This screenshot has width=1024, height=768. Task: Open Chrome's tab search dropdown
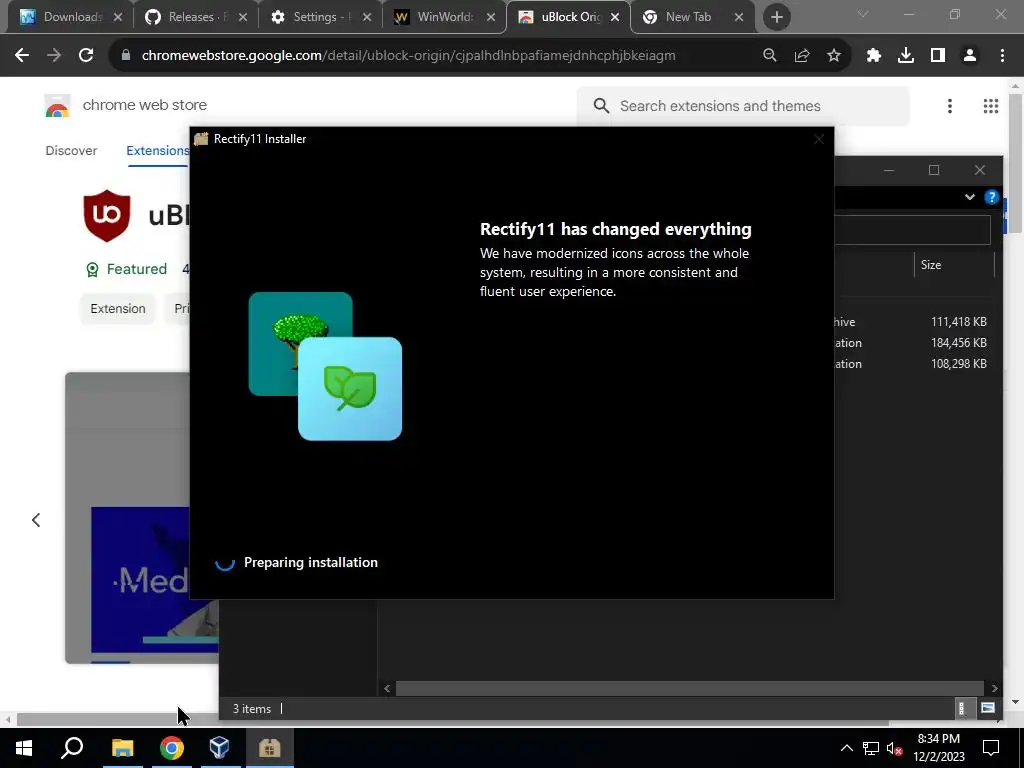[x=863, y=14]
